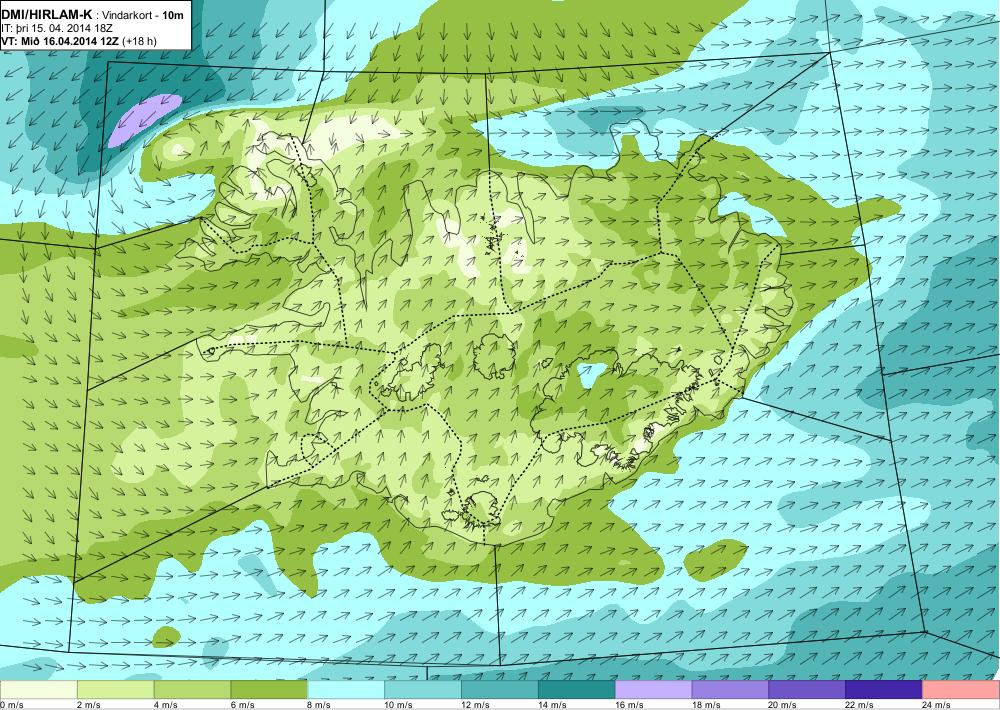Click the "0 m/s" legend label

coord(11,705)
